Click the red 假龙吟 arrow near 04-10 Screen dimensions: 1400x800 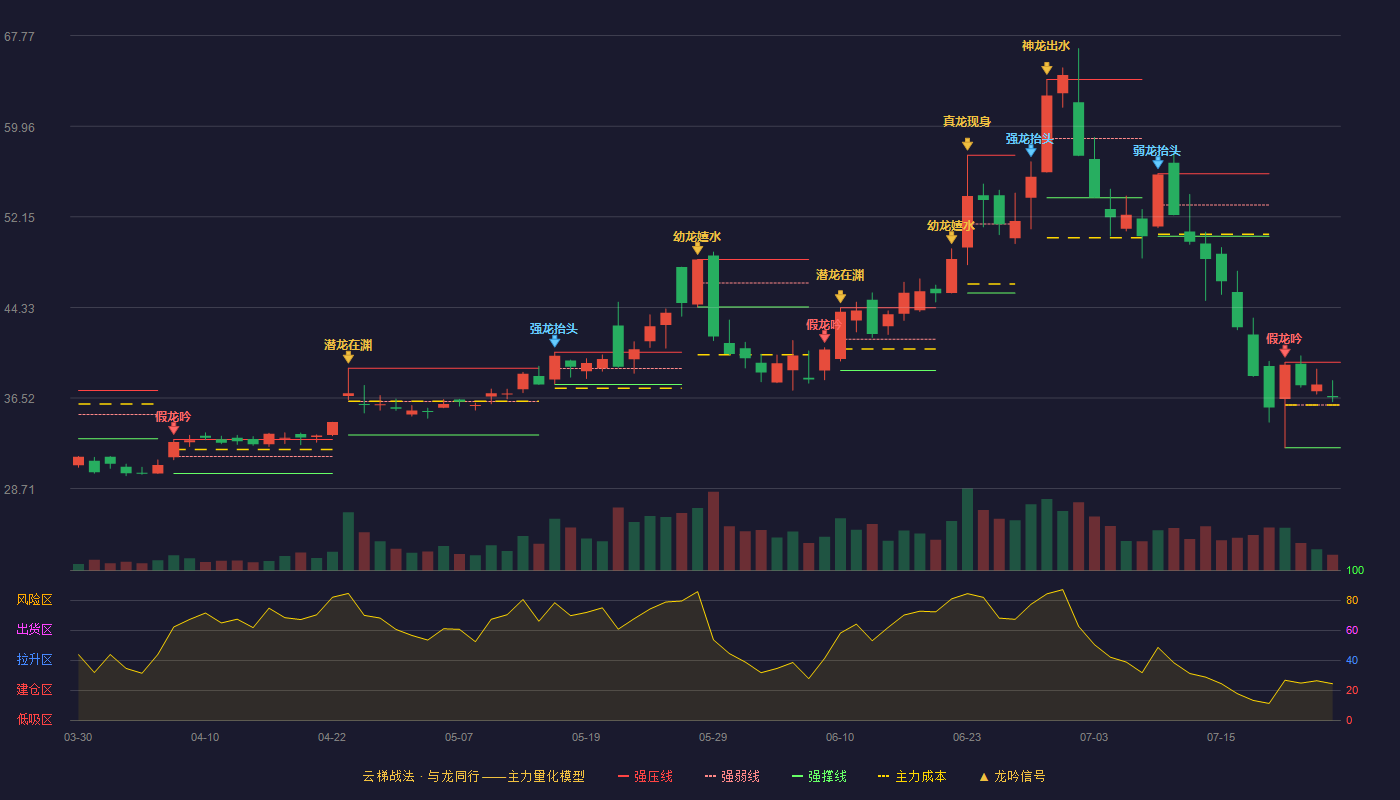click(173, 428)
